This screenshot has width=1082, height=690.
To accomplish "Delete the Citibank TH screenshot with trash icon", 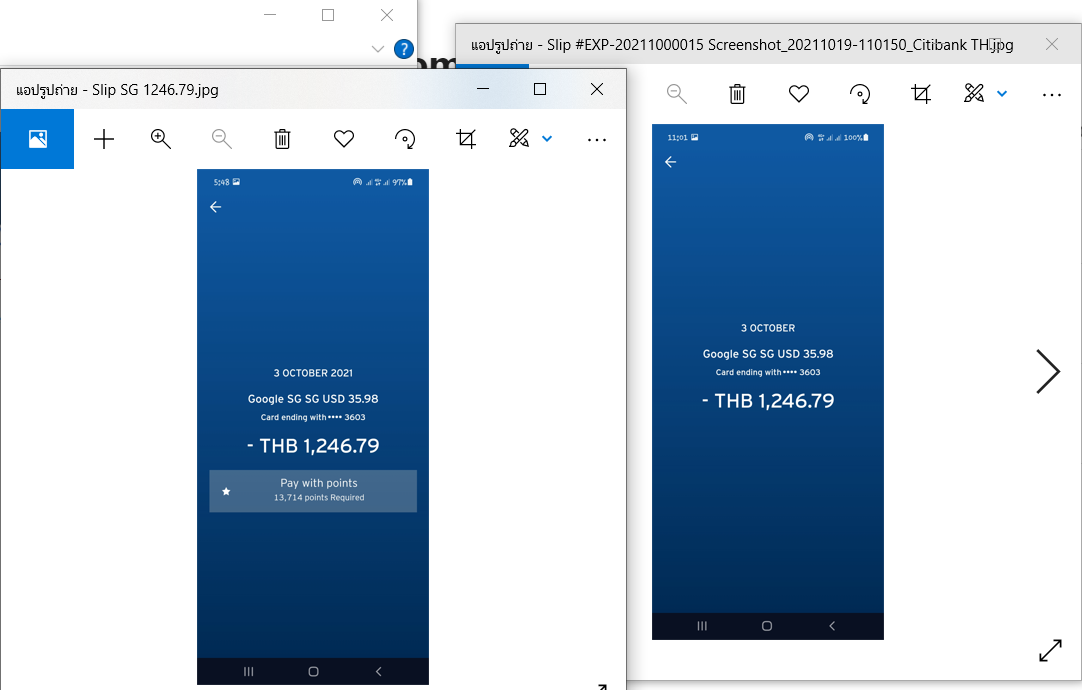I will click(738, 94).
